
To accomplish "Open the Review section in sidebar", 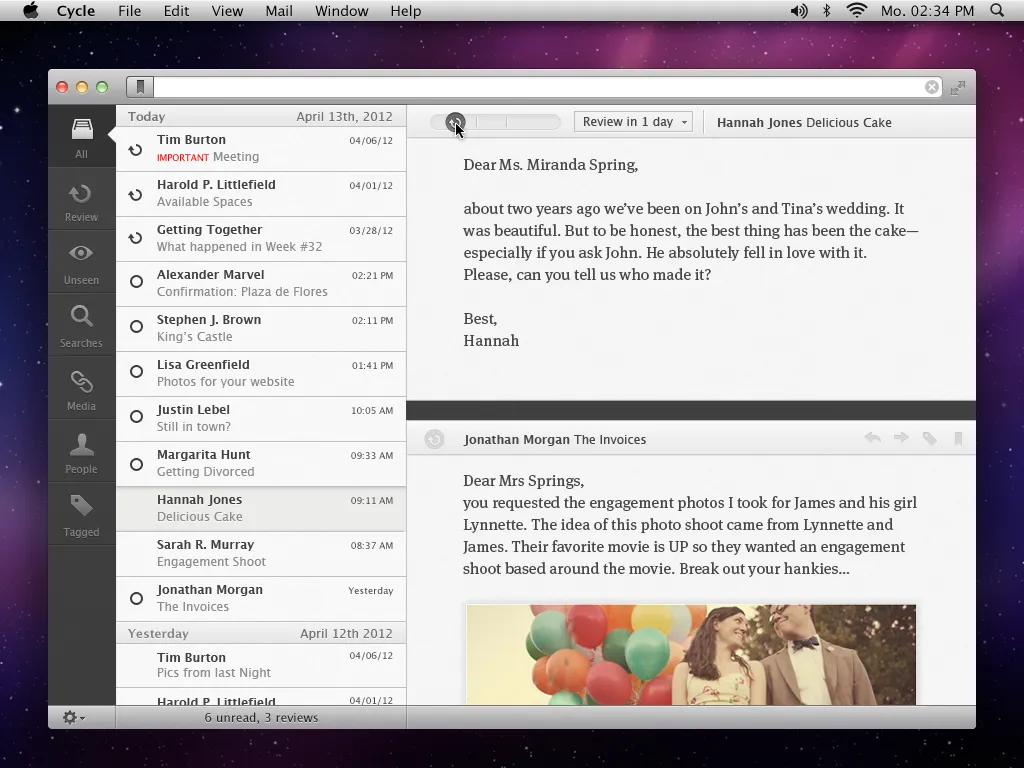I will coord(82,200).
